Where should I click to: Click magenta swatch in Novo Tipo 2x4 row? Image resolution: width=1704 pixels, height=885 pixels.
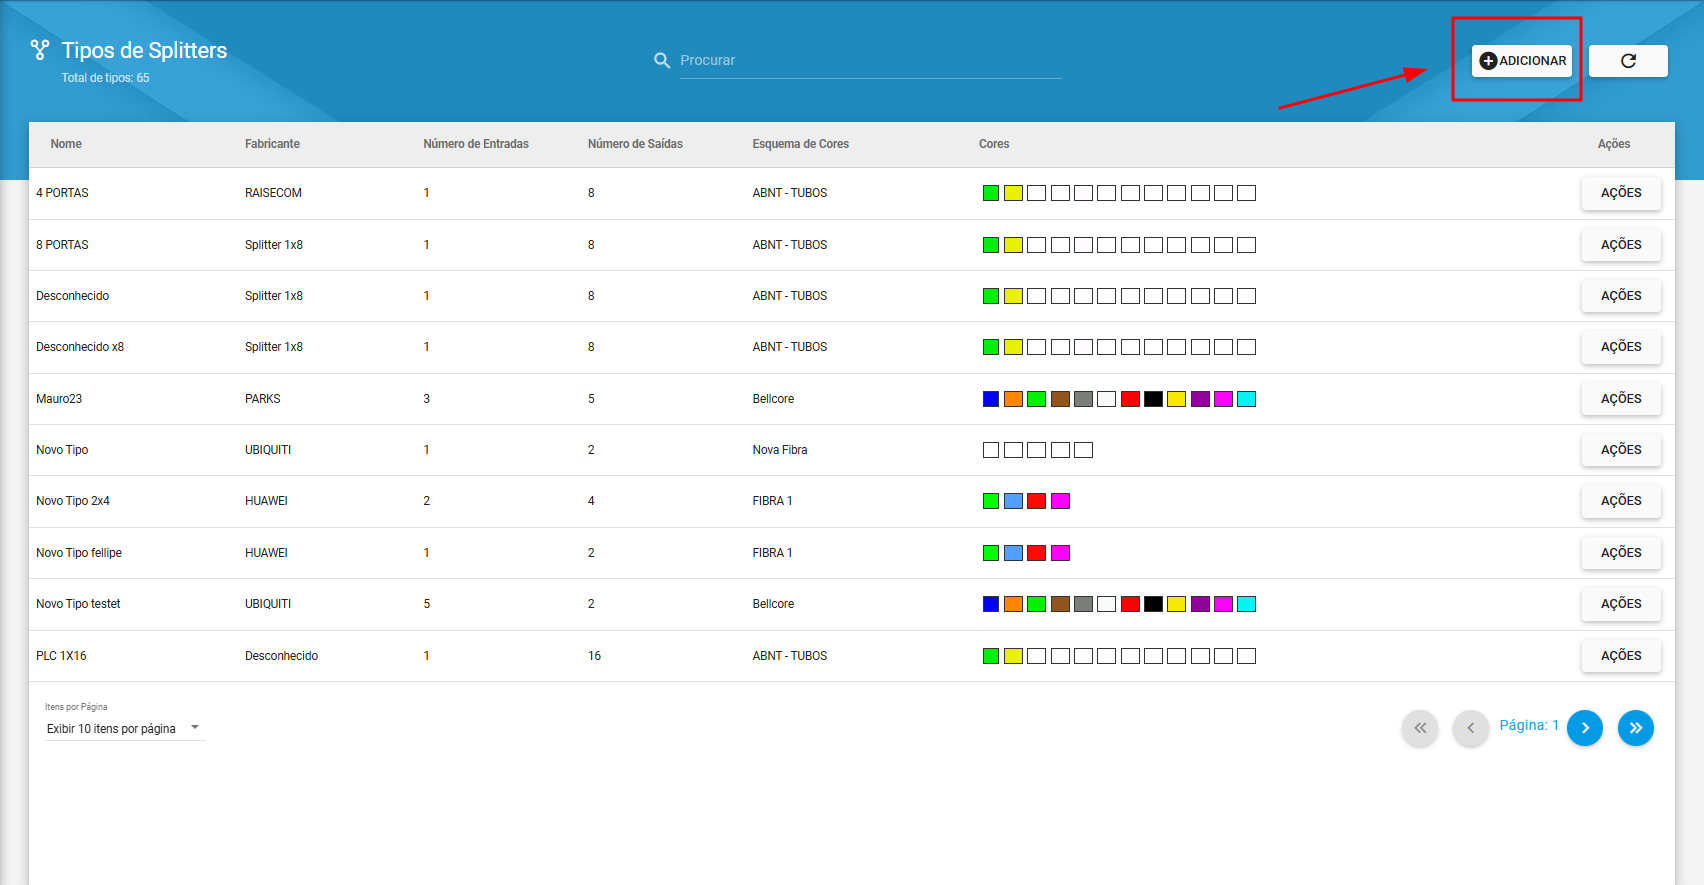(x=1061, y=501)
